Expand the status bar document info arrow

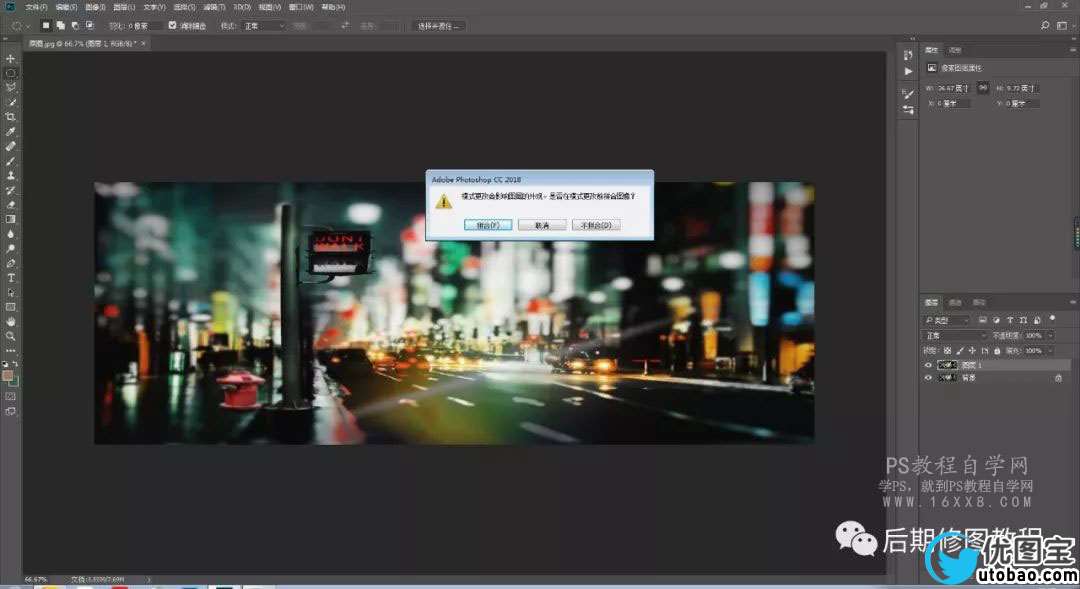point(148,579)
